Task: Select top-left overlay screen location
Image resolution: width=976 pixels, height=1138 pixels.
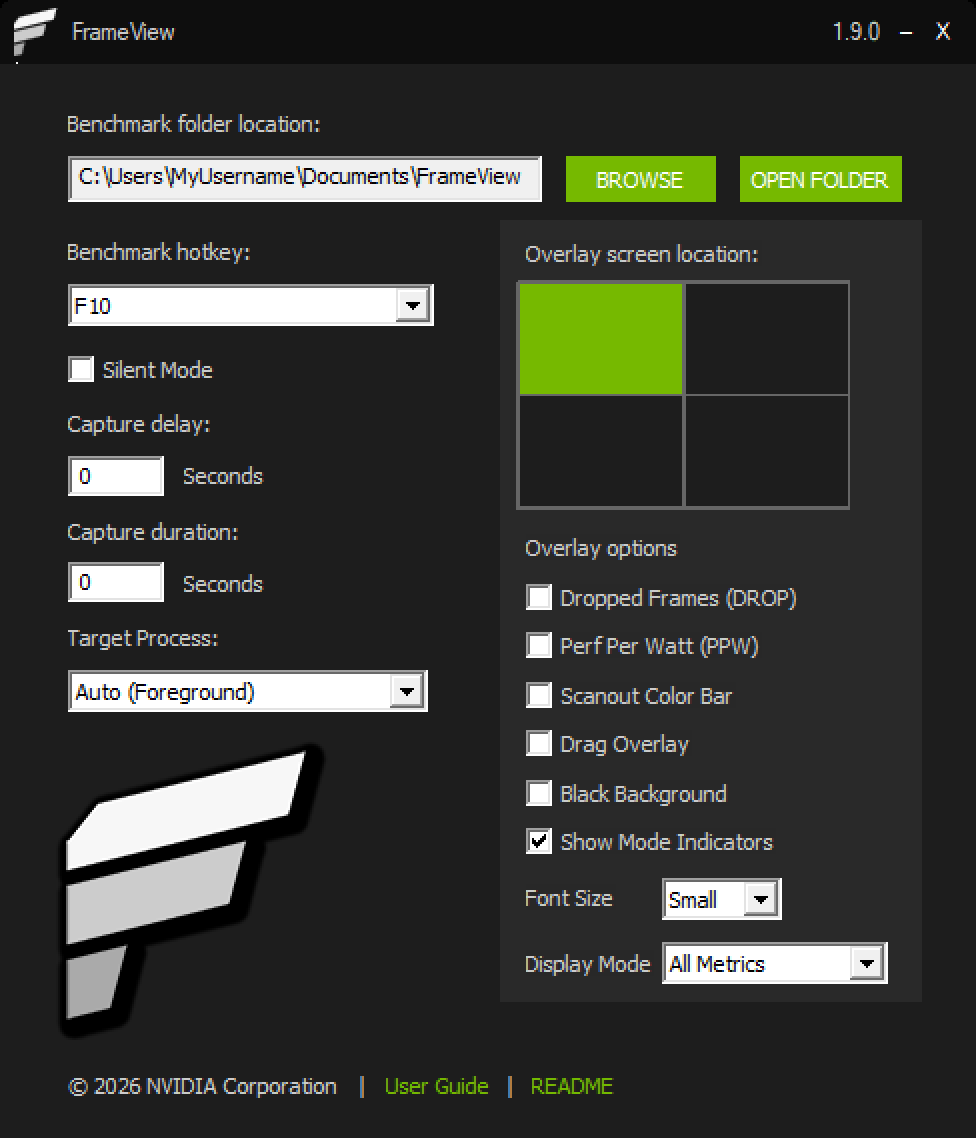Action: coord(601,339)
